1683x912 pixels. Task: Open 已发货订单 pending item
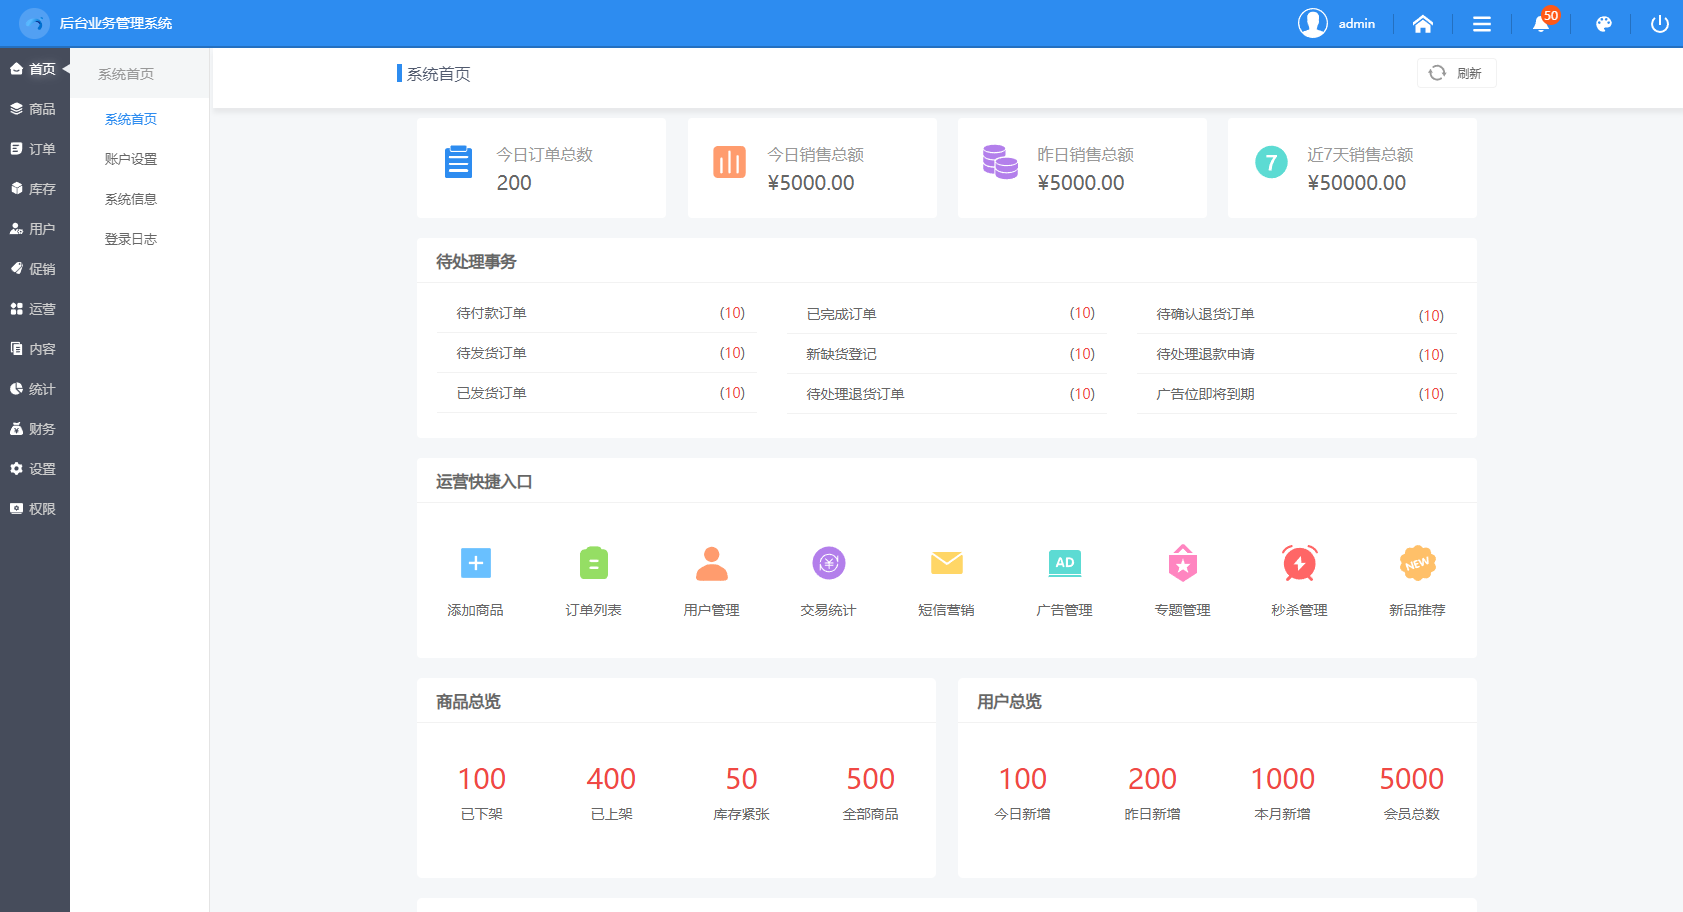[x=597, y=393]
